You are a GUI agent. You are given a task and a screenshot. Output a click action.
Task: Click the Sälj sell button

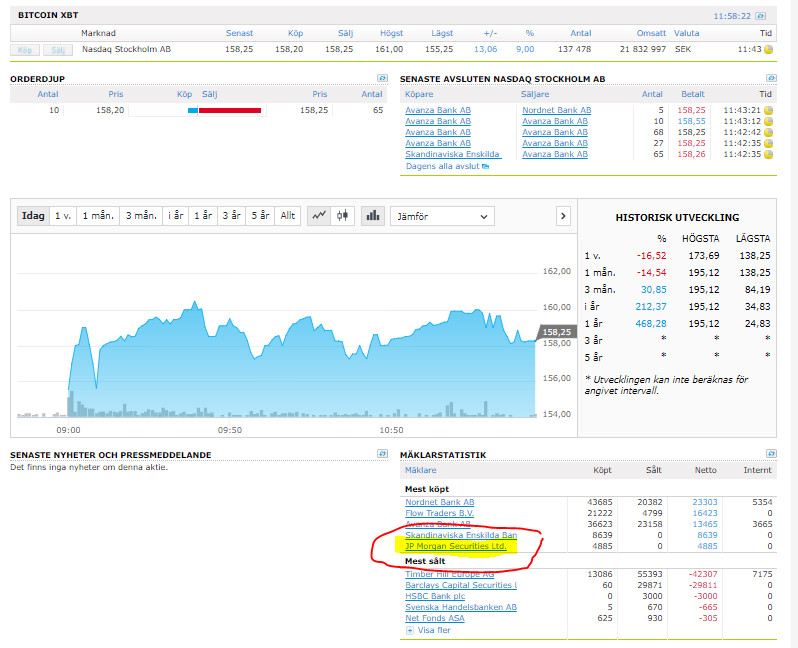(58, 50)
